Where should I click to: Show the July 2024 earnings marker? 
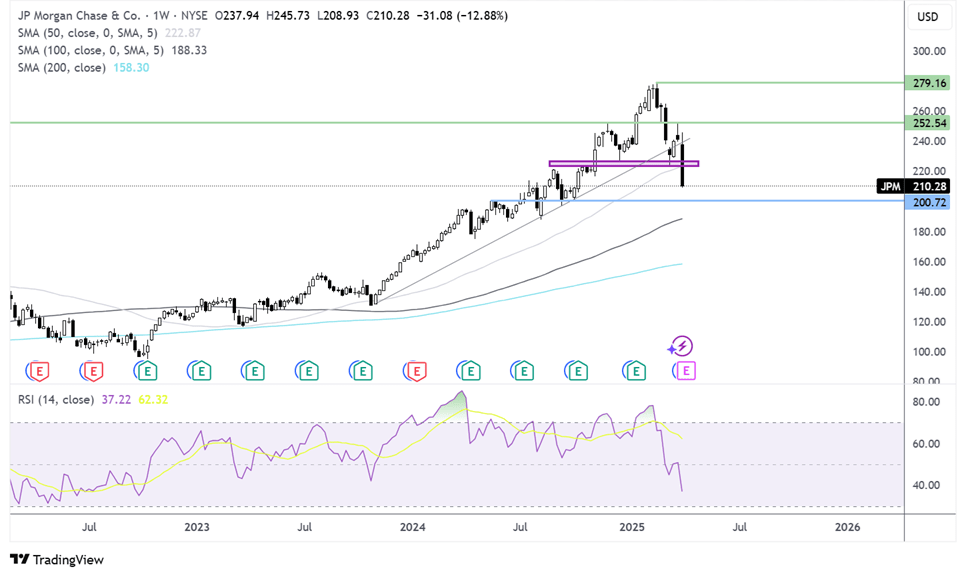(523, 371)
